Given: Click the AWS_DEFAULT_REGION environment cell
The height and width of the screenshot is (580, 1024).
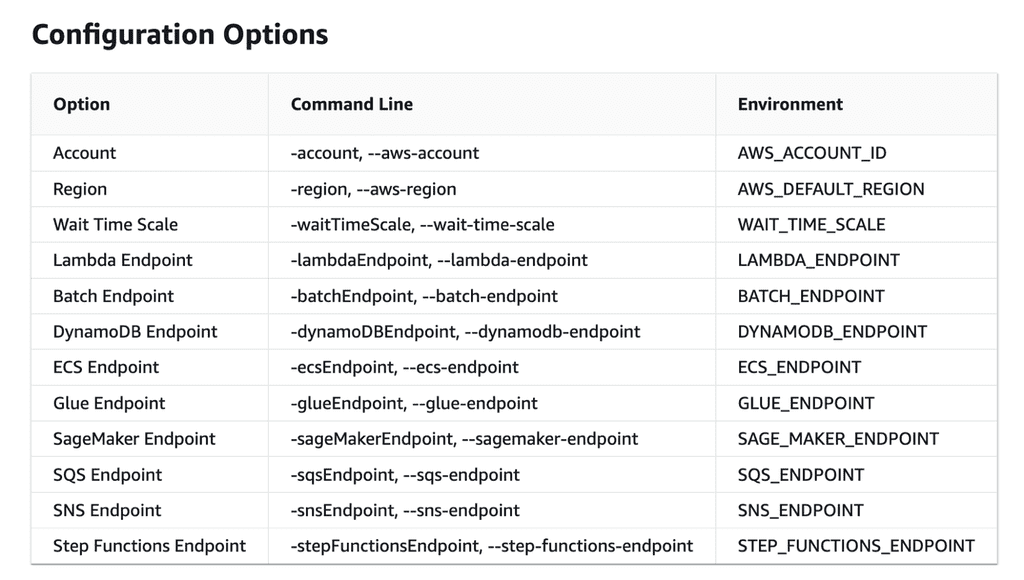Looking at the screenshot, I should tap(831, 189).
